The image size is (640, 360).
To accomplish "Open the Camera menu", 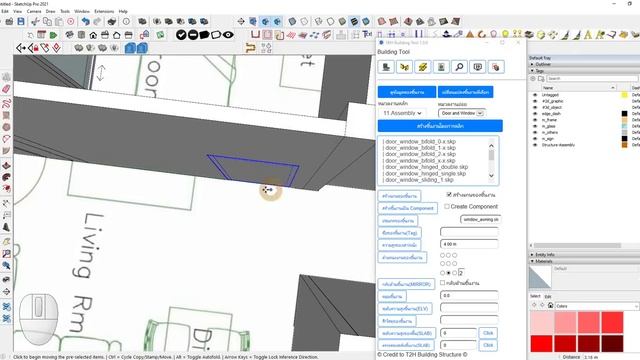I will 34,11.
